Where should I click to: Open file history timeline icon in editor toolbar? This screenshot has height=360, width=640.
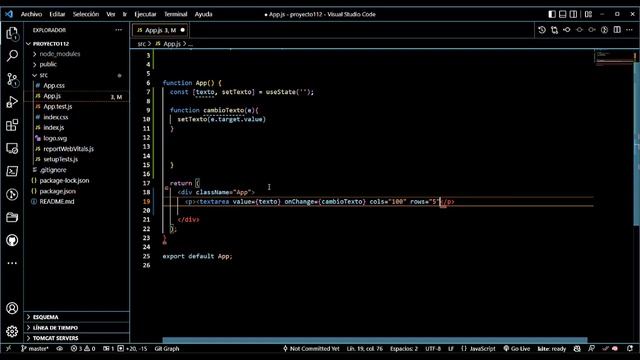click(x=542, y=30)
